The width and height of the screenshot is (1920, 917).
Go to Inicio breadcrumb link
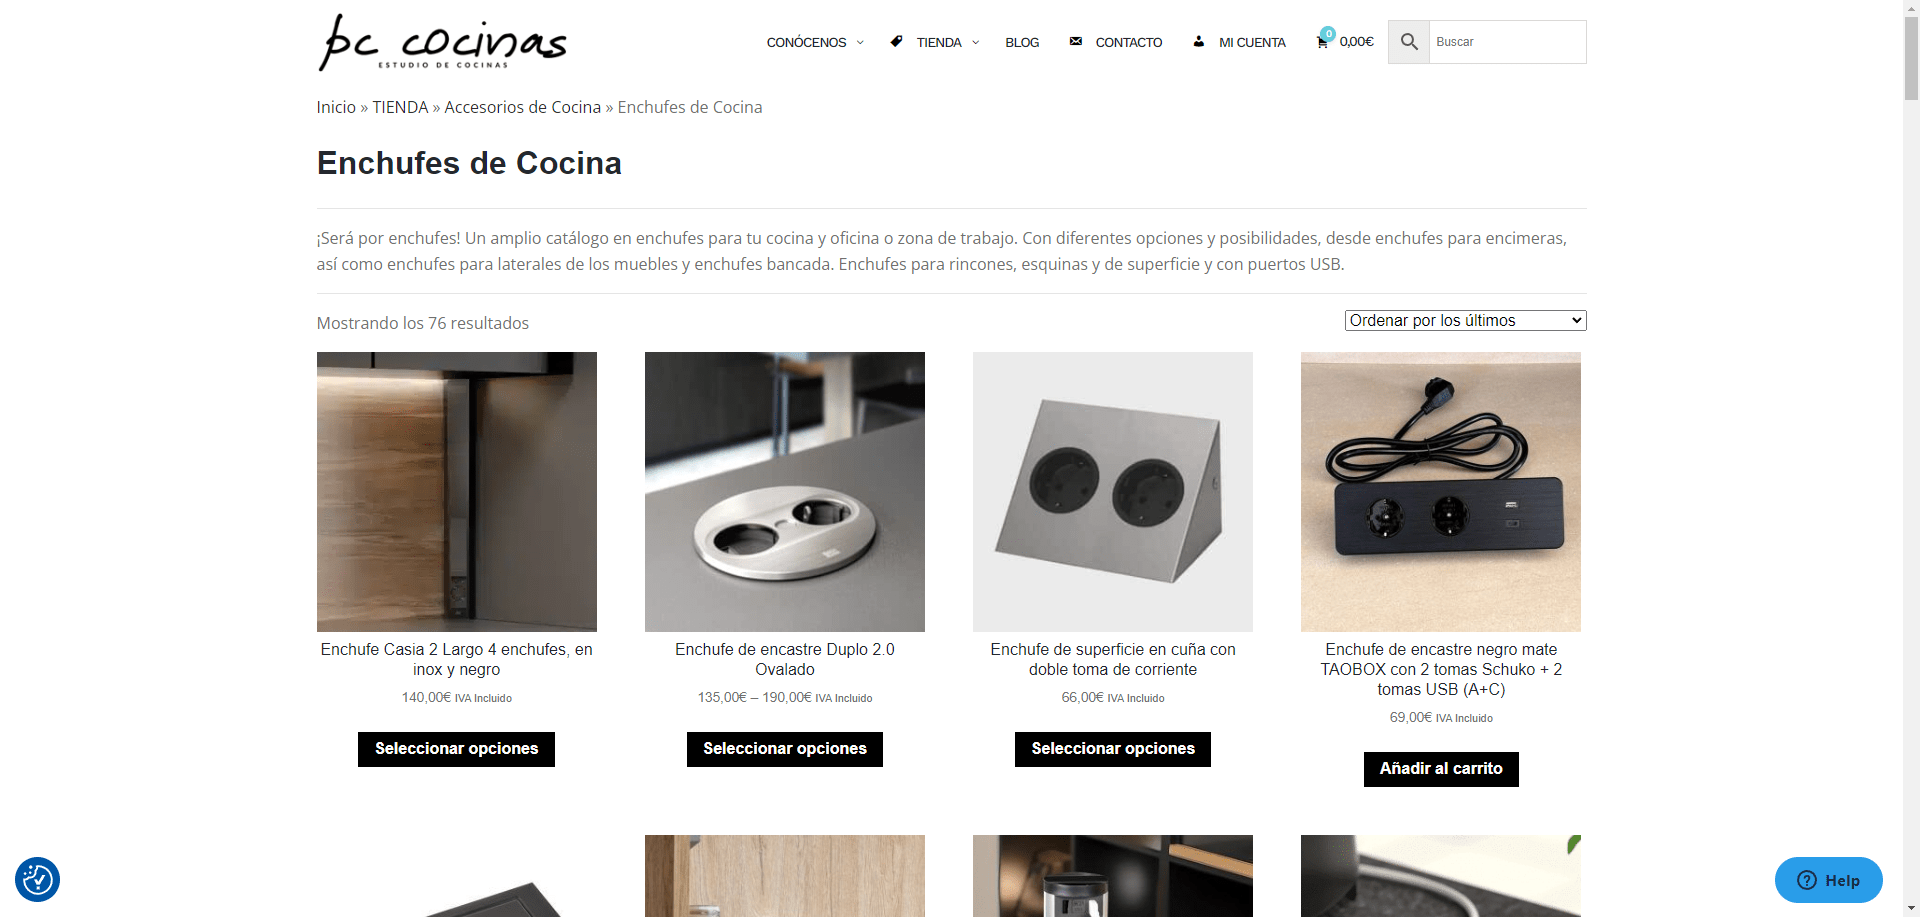tap(336, 107)
